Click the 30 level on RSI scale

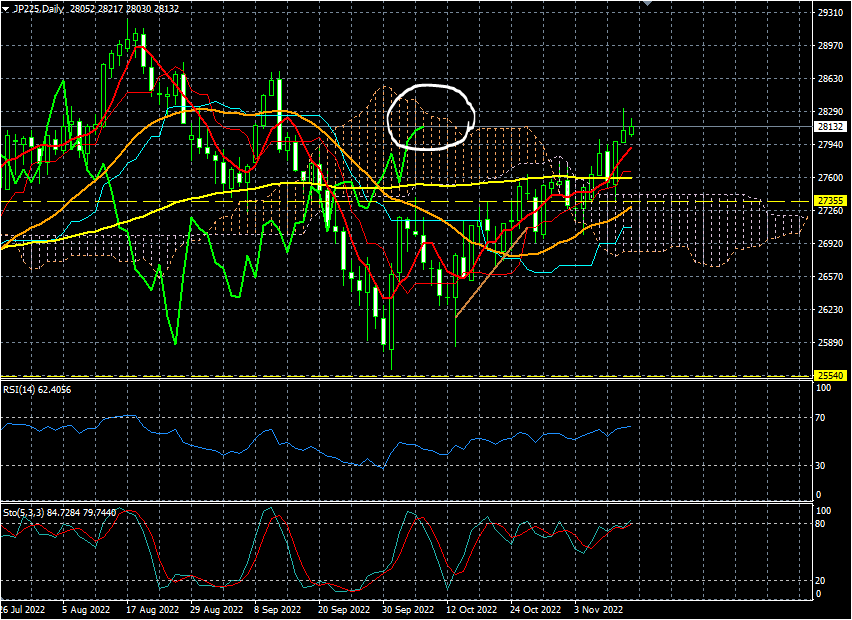(x=820, y=466)
